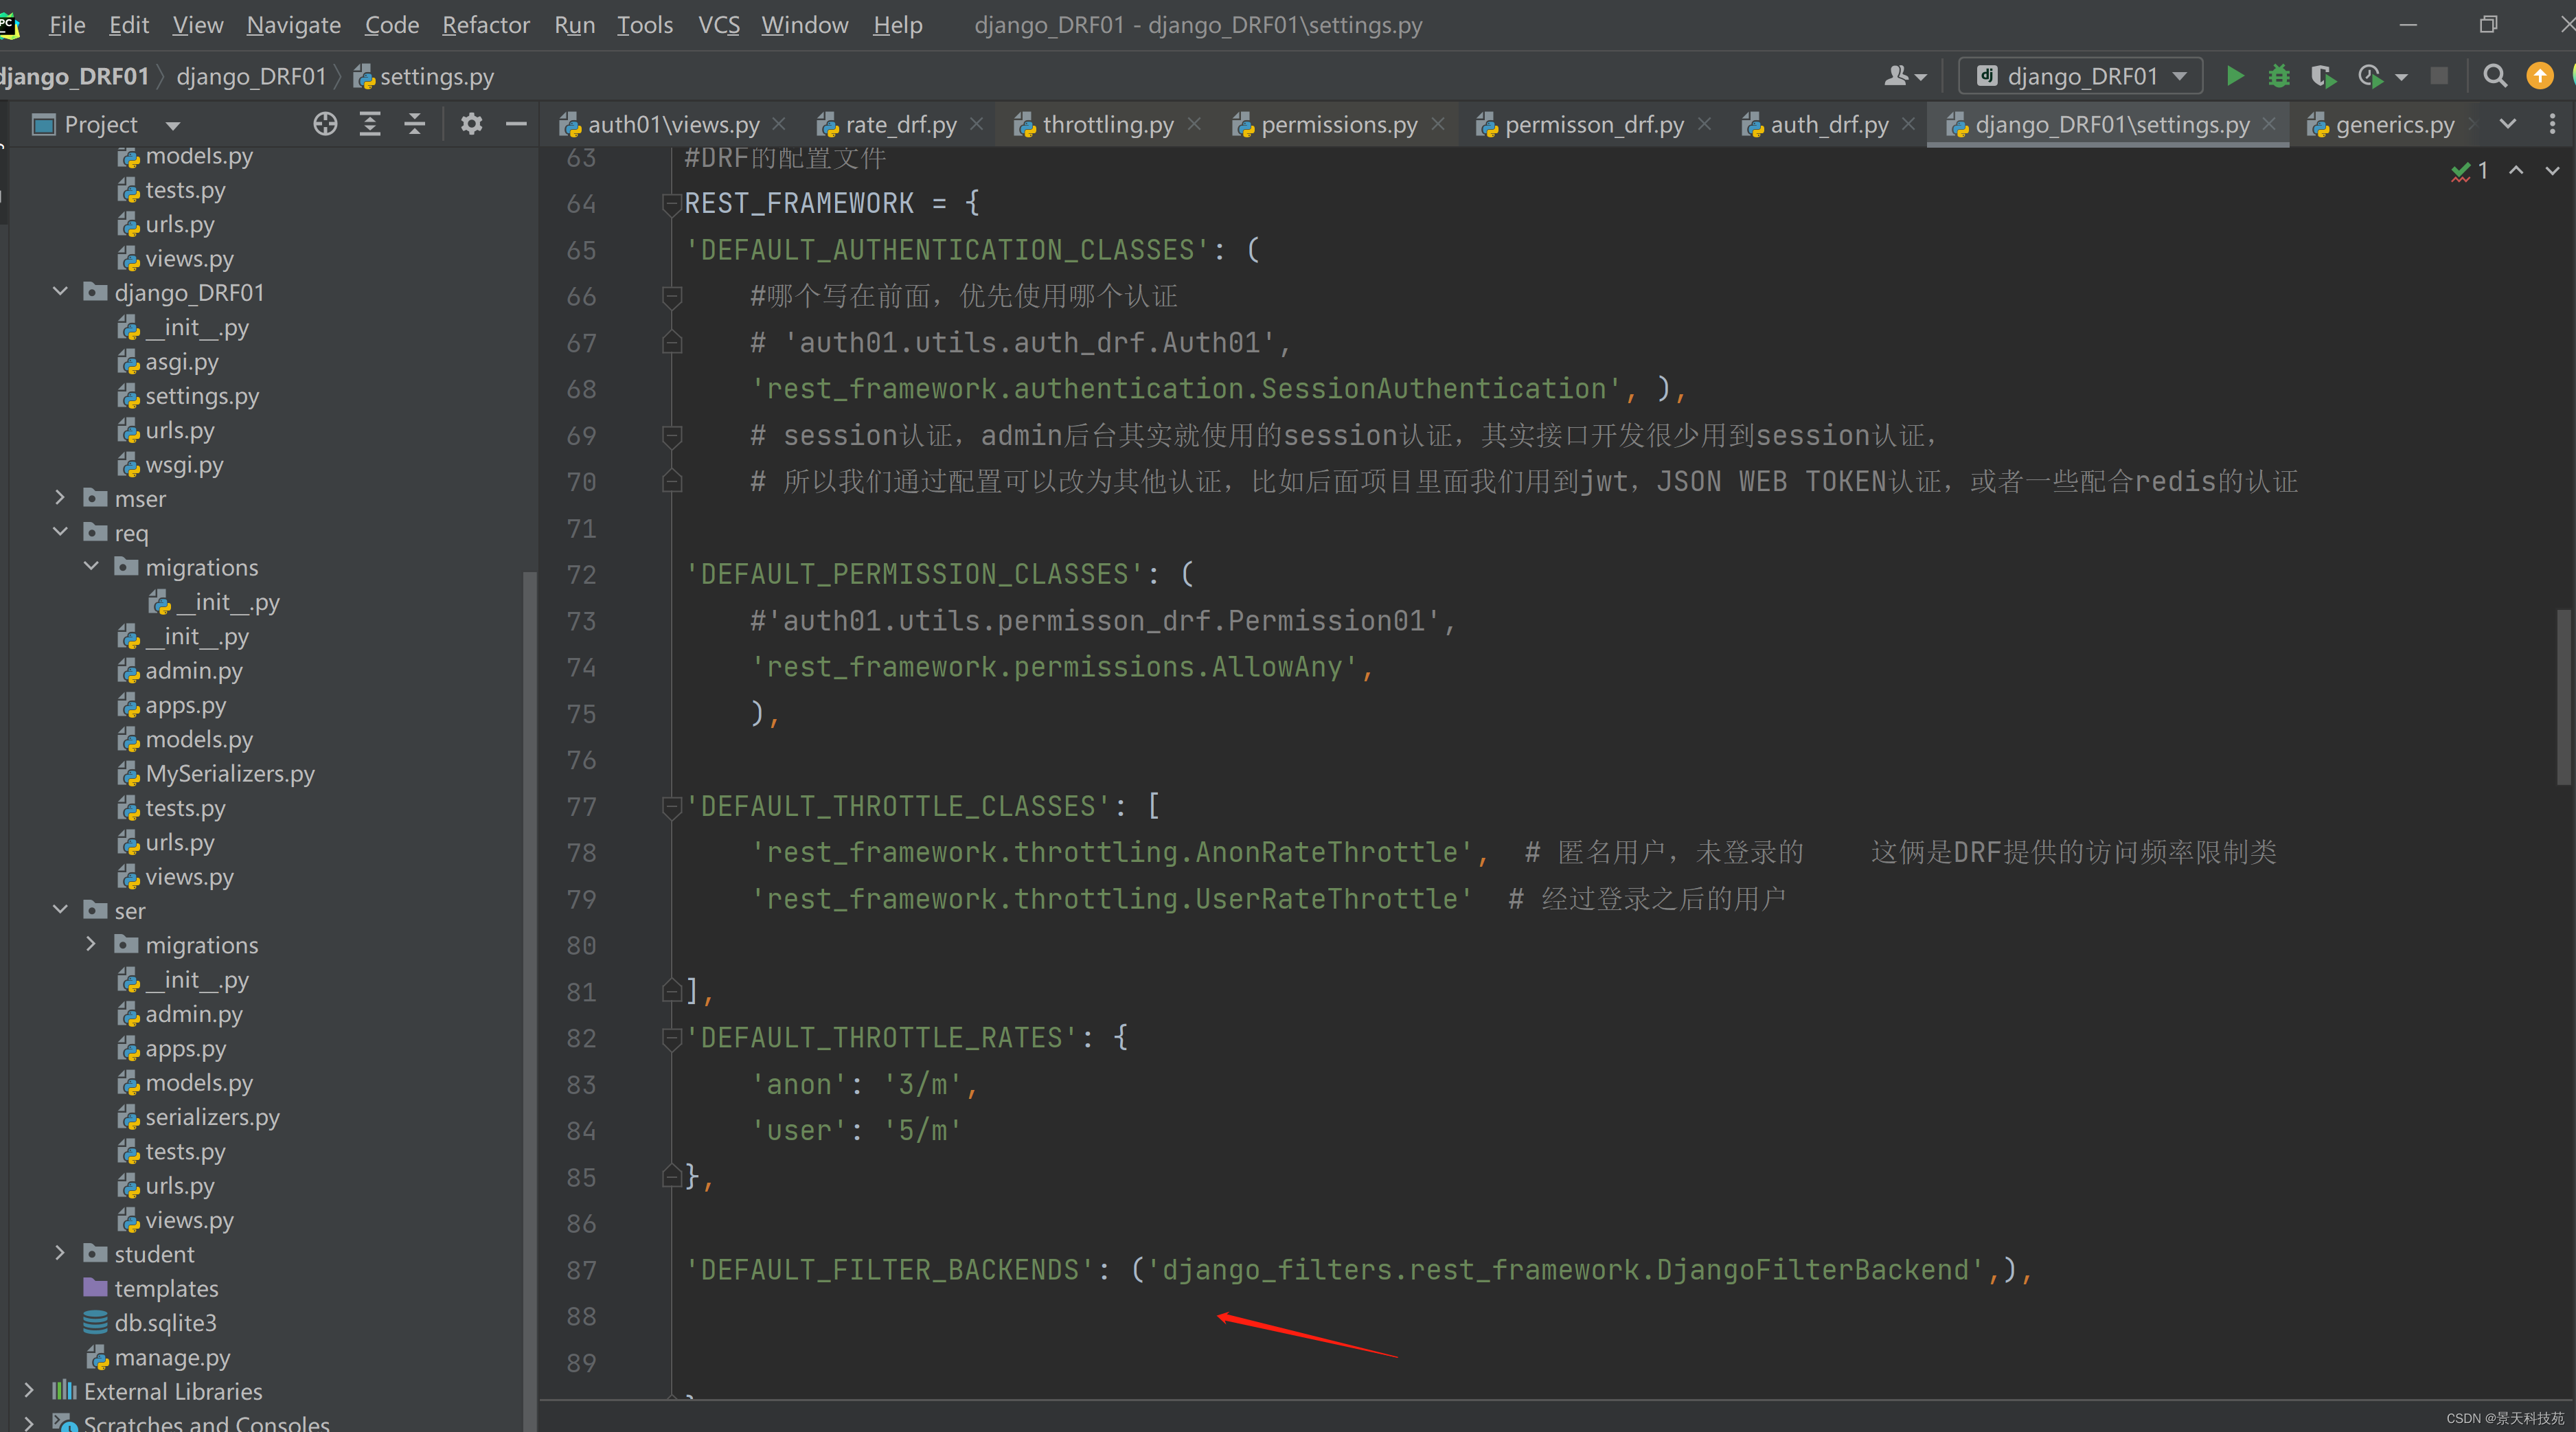This screenshot has height=1432, width=2576.
Task: Open manage.py in project tree
Action: point(172,1357)
